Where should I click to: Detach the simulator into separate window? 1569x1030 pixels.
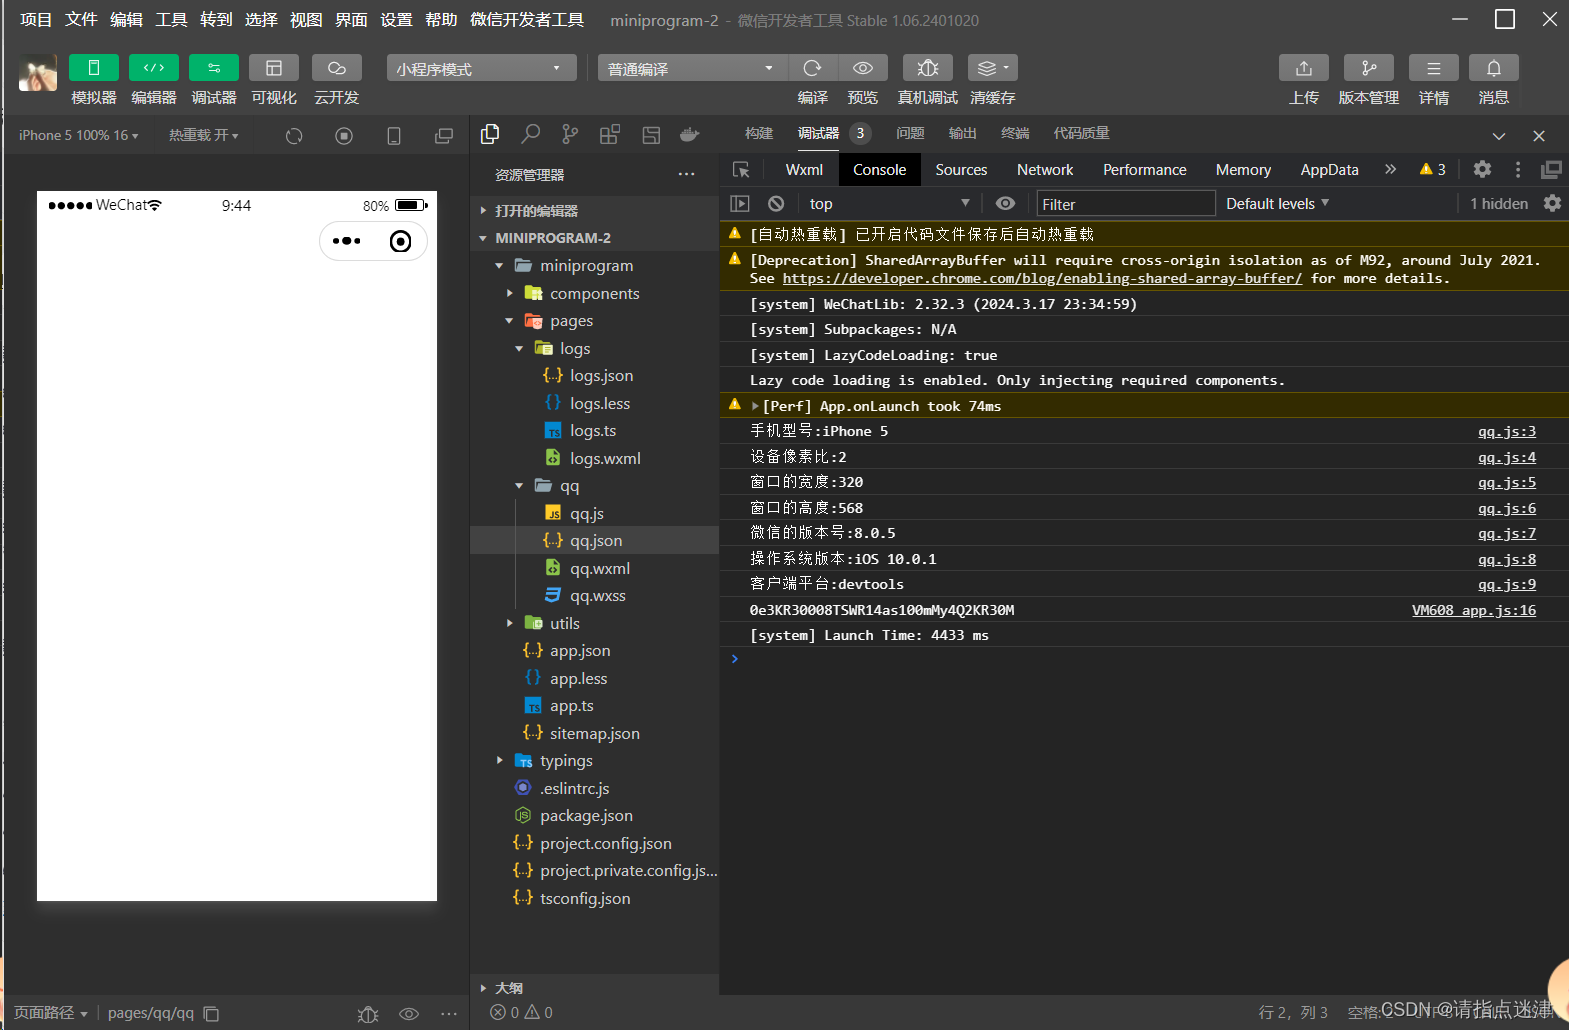point(444,136)
